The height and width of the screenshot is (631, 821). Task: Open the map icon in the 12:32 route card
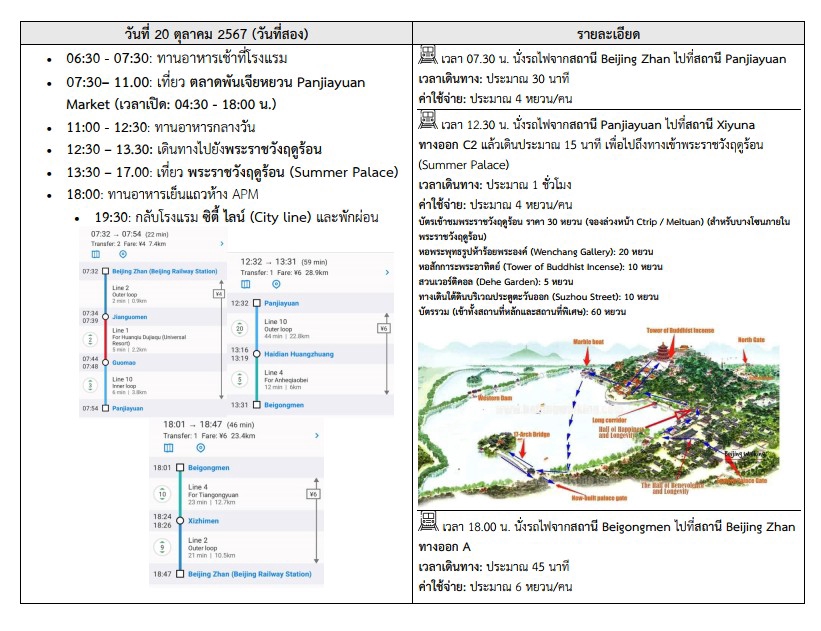(x=246, y=284)
